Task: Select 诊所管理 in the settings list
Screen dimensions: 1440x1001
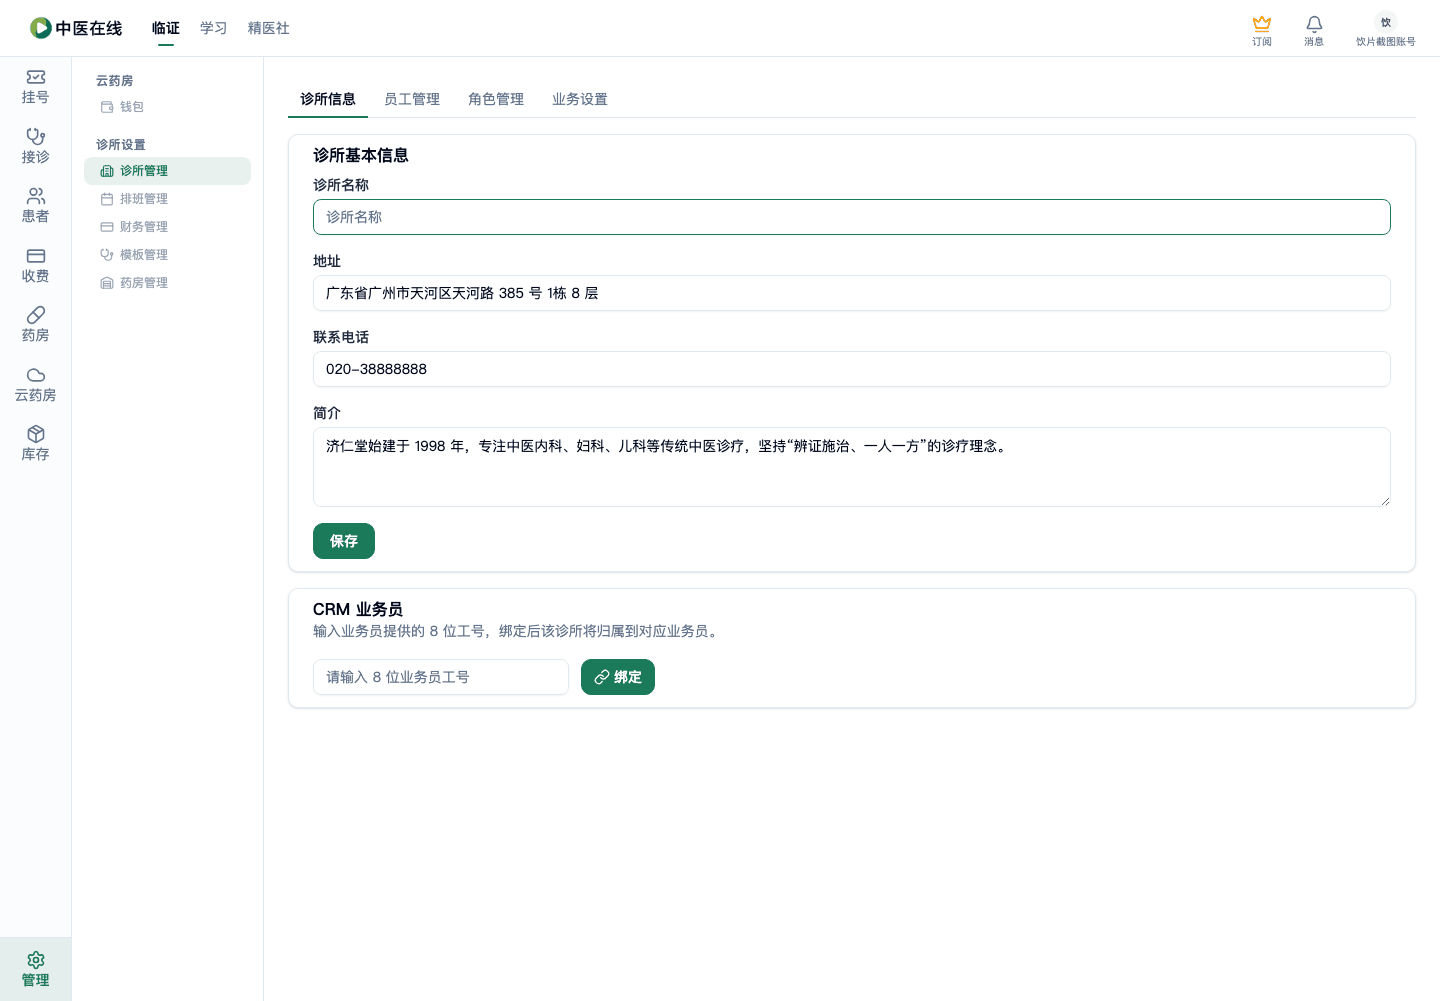Action: click(167, 171)
